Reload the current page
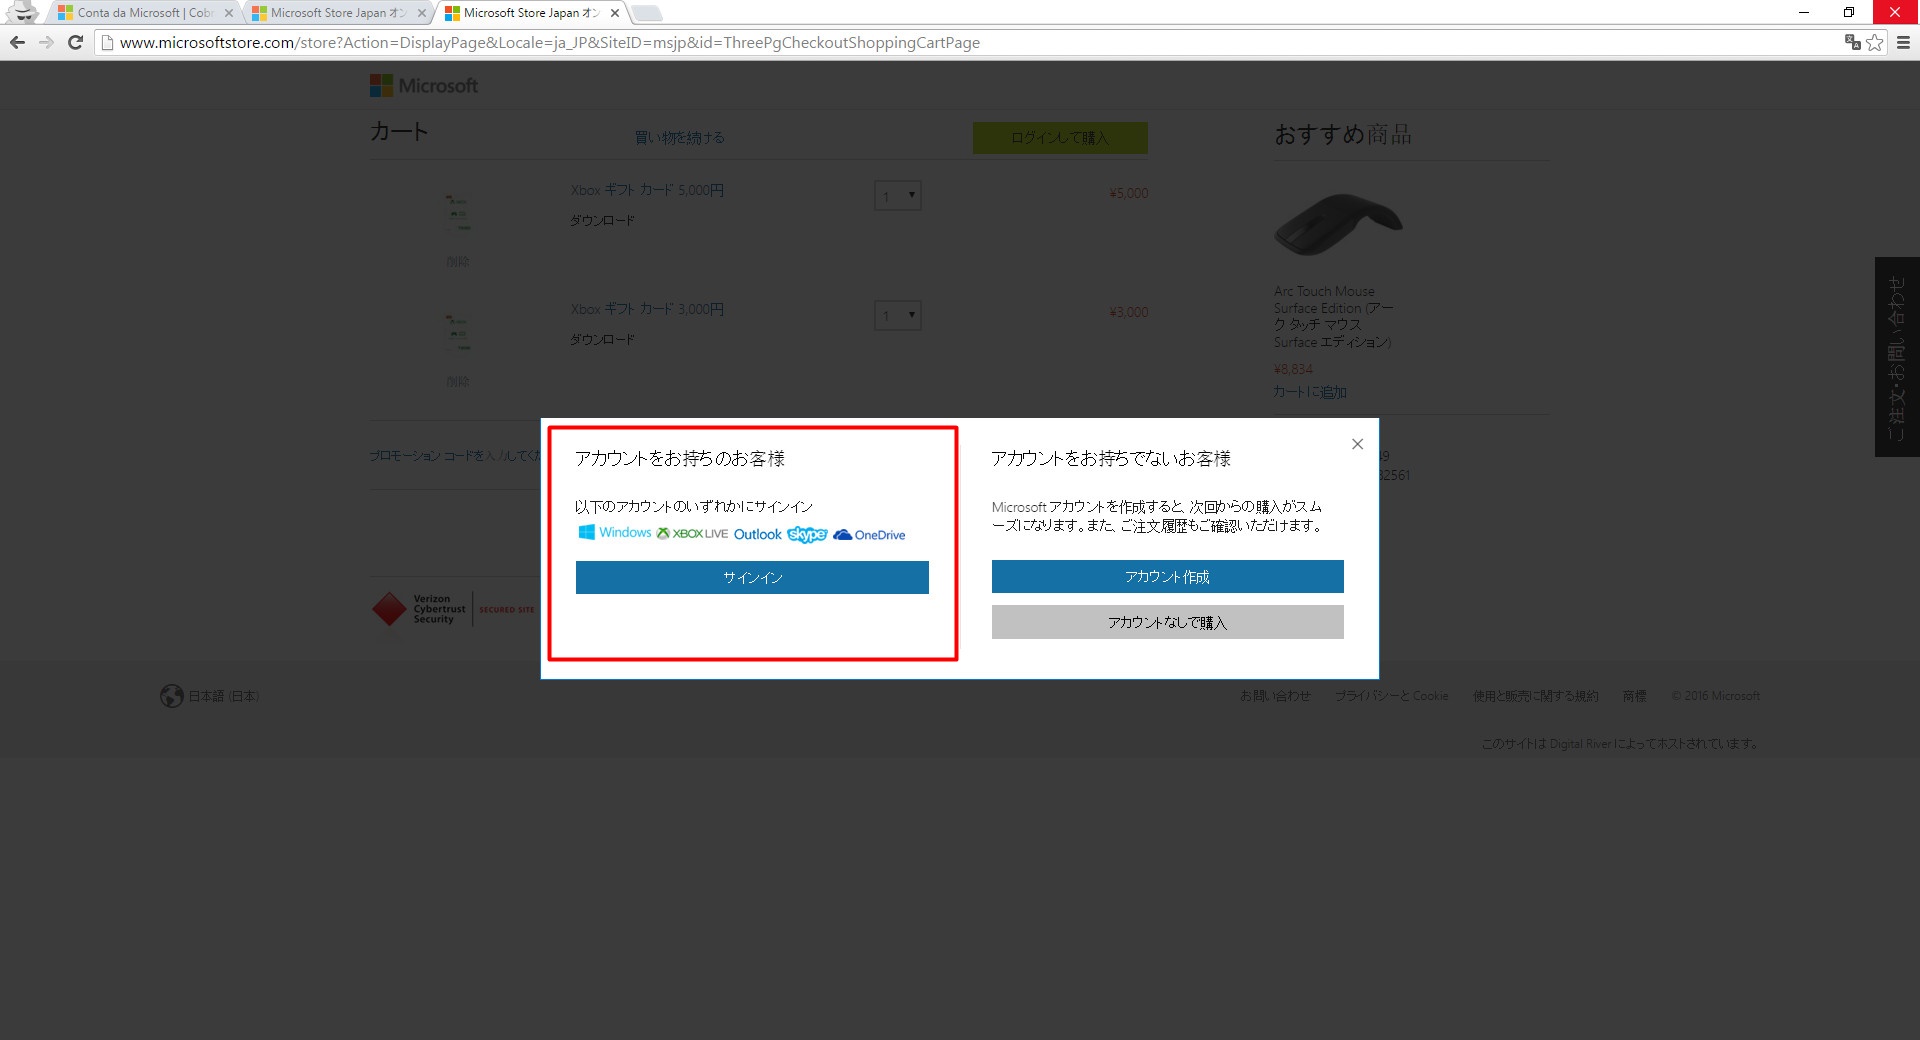Image resolution: width=1920 pixels, height=1040 pixels. [75, 42]
